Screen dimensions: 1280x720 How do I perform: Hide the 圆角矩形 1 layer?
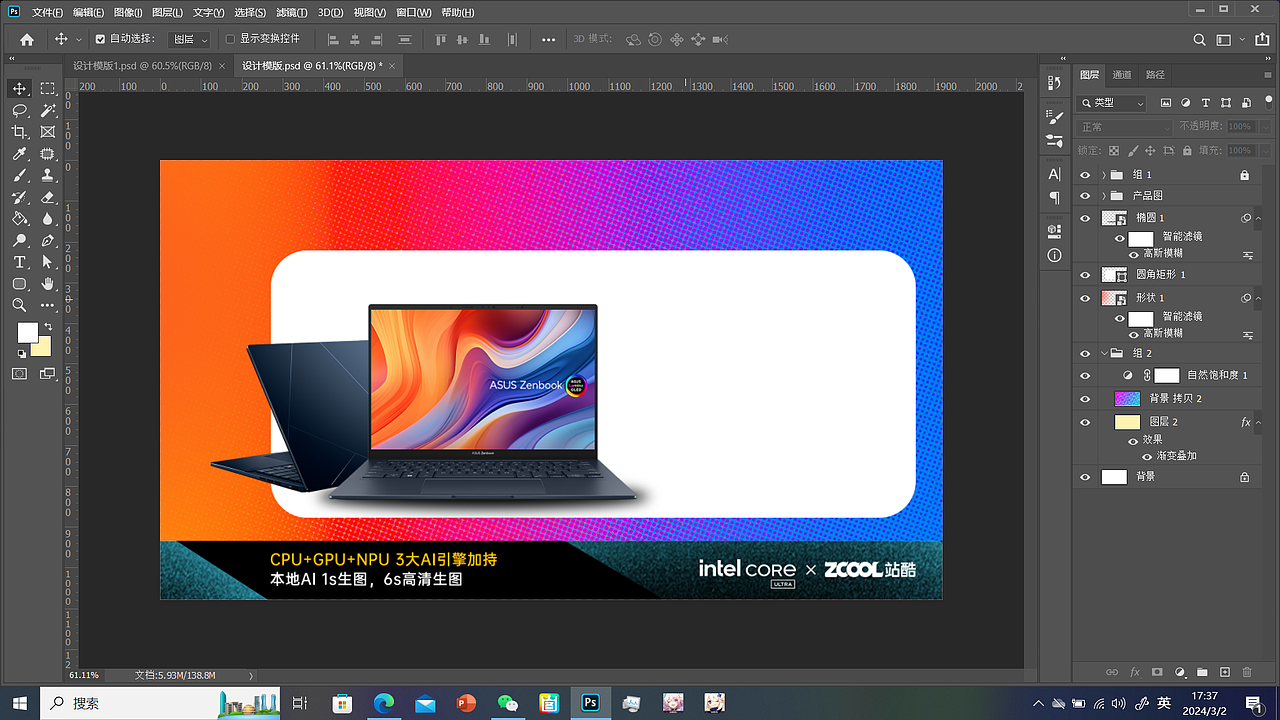[x=1085, y=274]
